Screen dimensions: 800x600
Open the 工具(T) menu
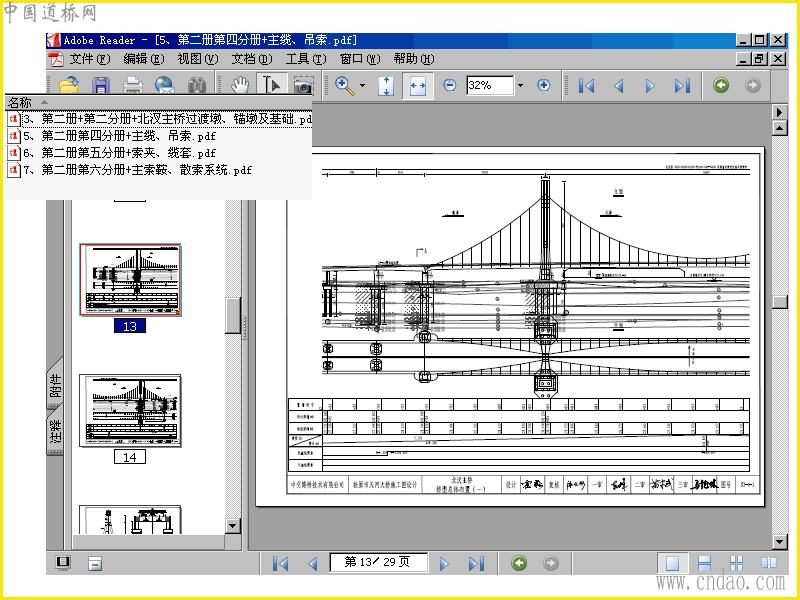pyautogui.click(x=306, y=59)
